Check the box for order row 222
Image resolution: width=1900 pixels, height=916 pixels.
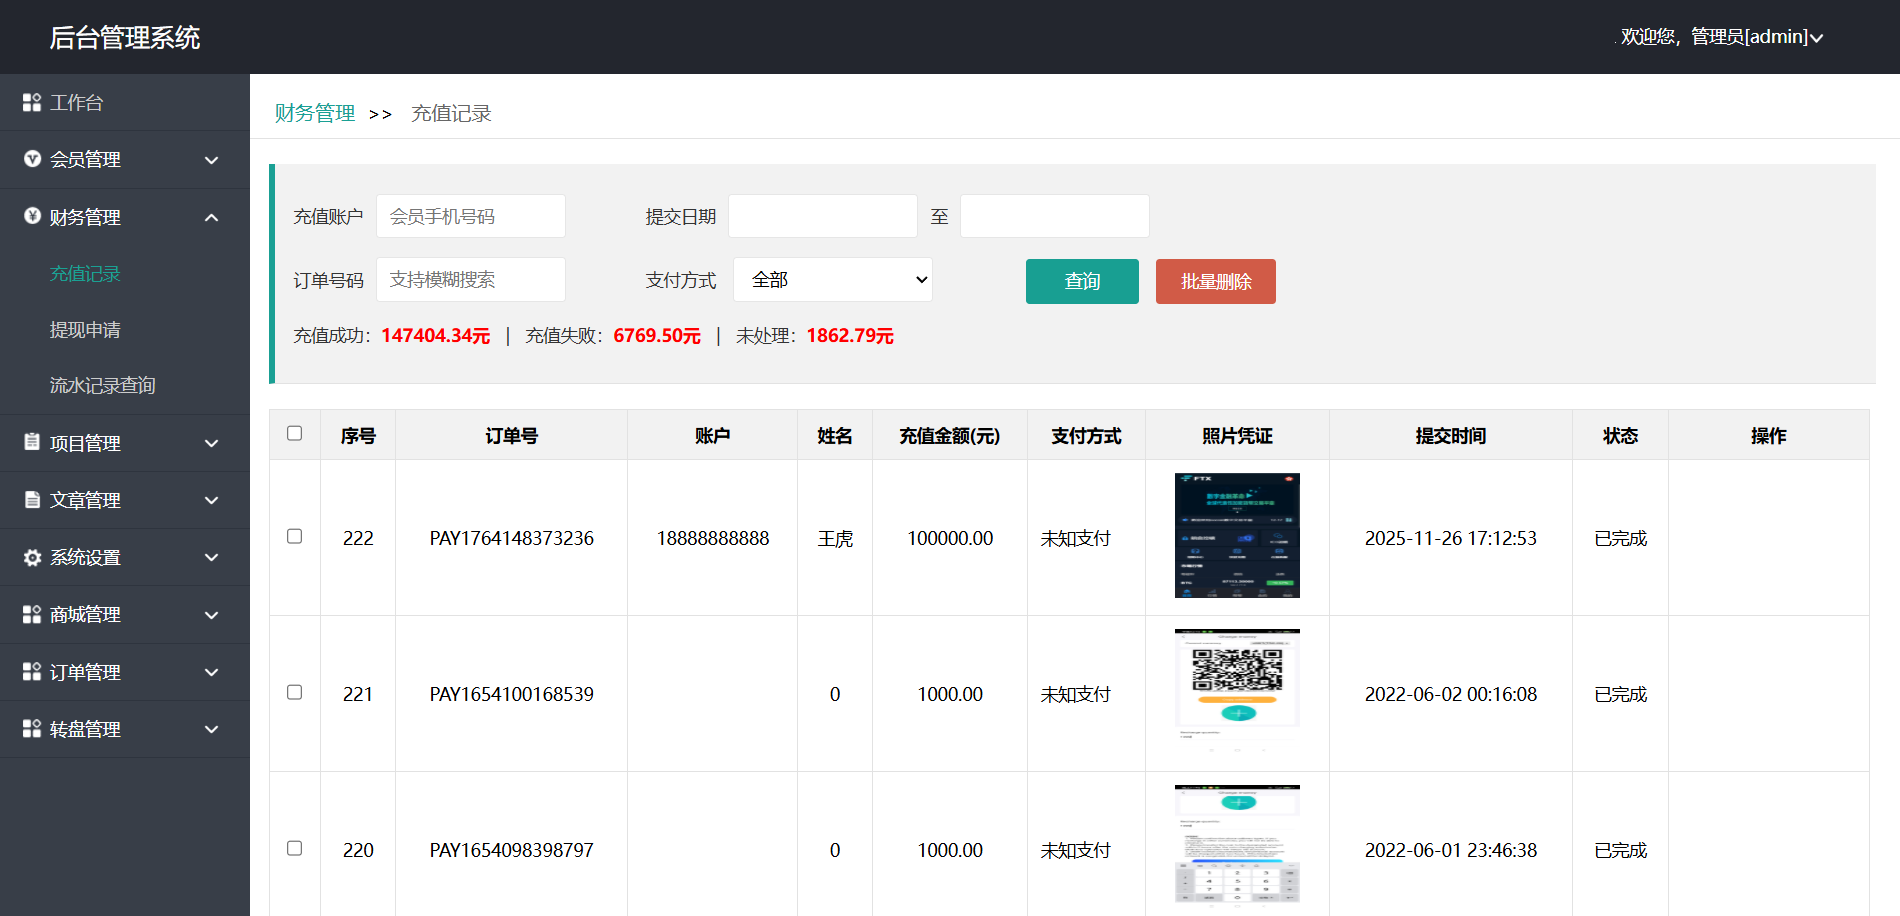[x=294, y=536]
